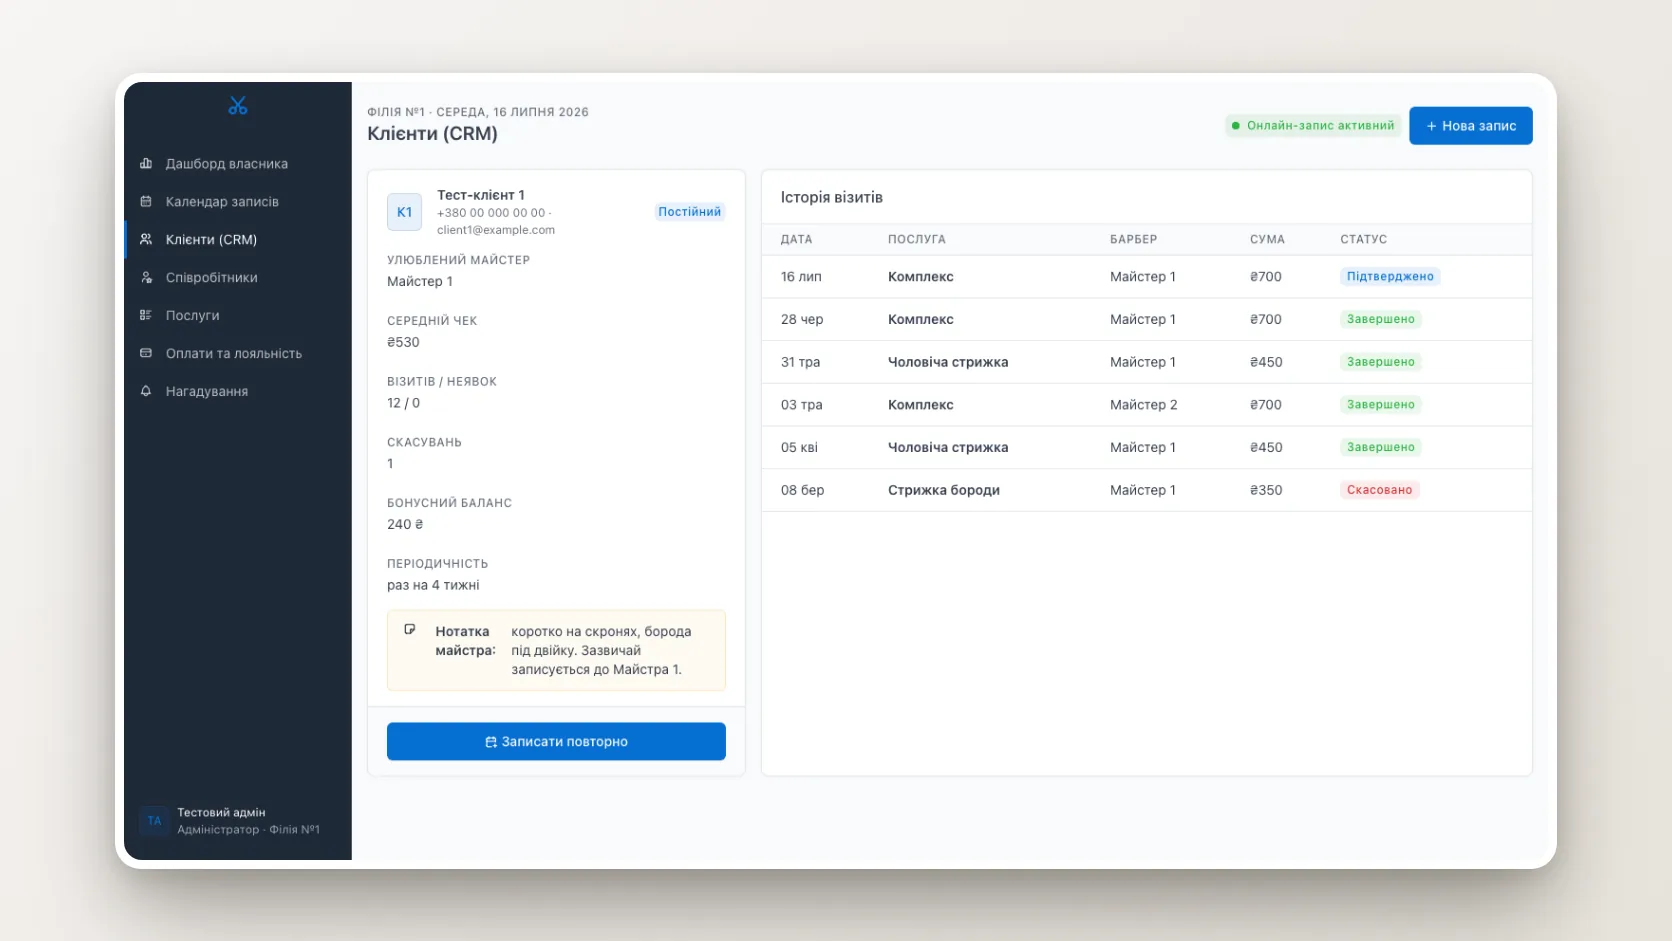Open Послуги section
The height and width of the screenshot is (941, 1672).
(238, 315)
